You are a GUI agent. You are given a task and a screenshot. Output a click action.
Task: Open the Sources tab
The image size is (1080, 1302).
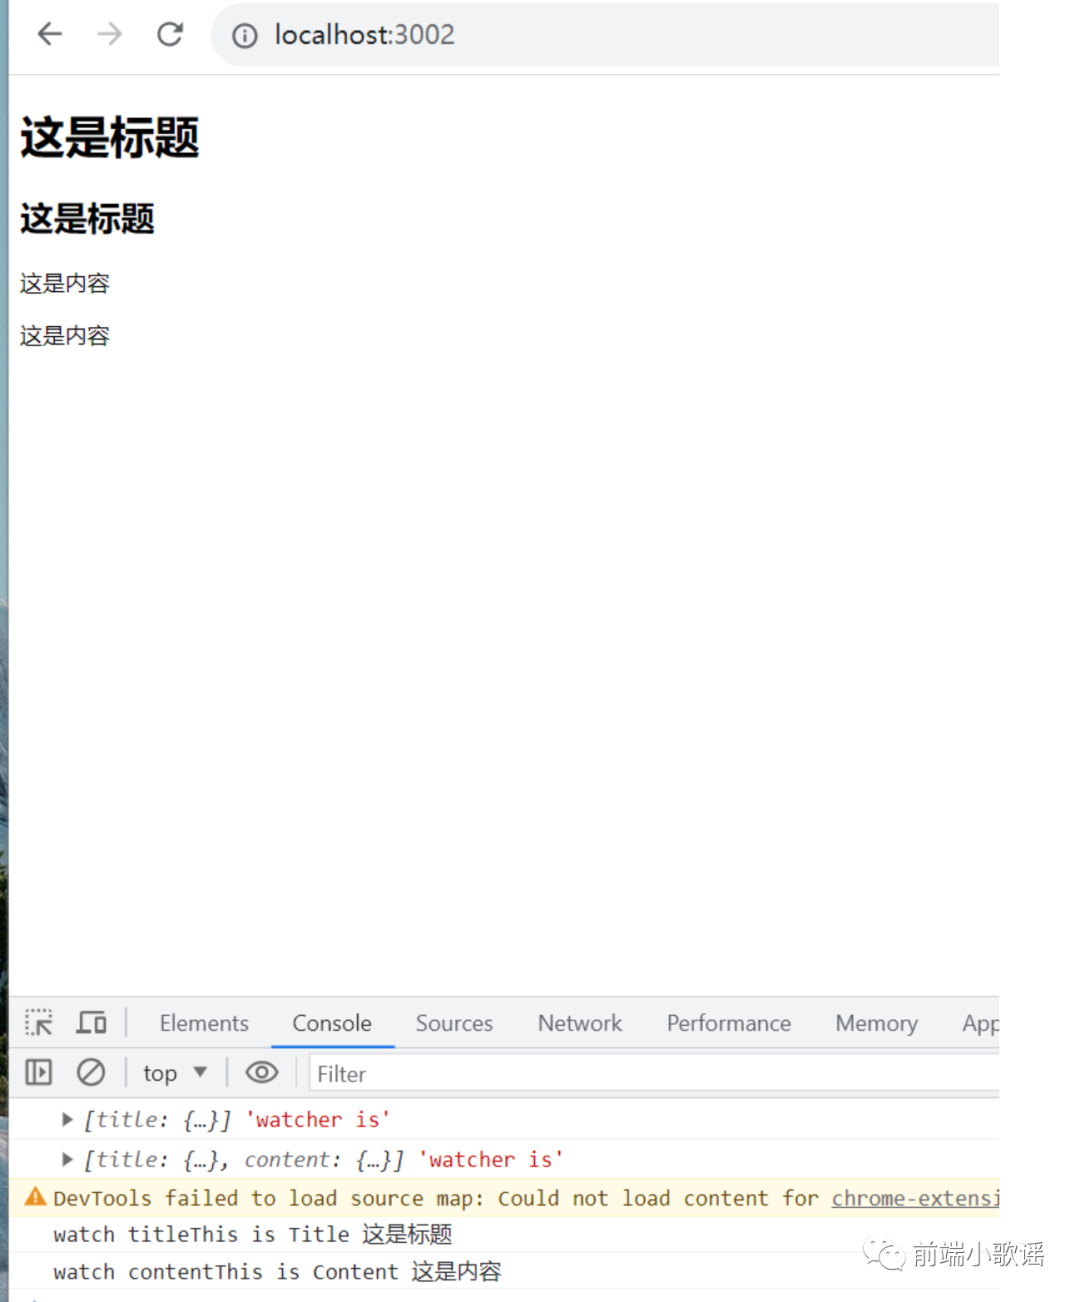[454, 1023]
